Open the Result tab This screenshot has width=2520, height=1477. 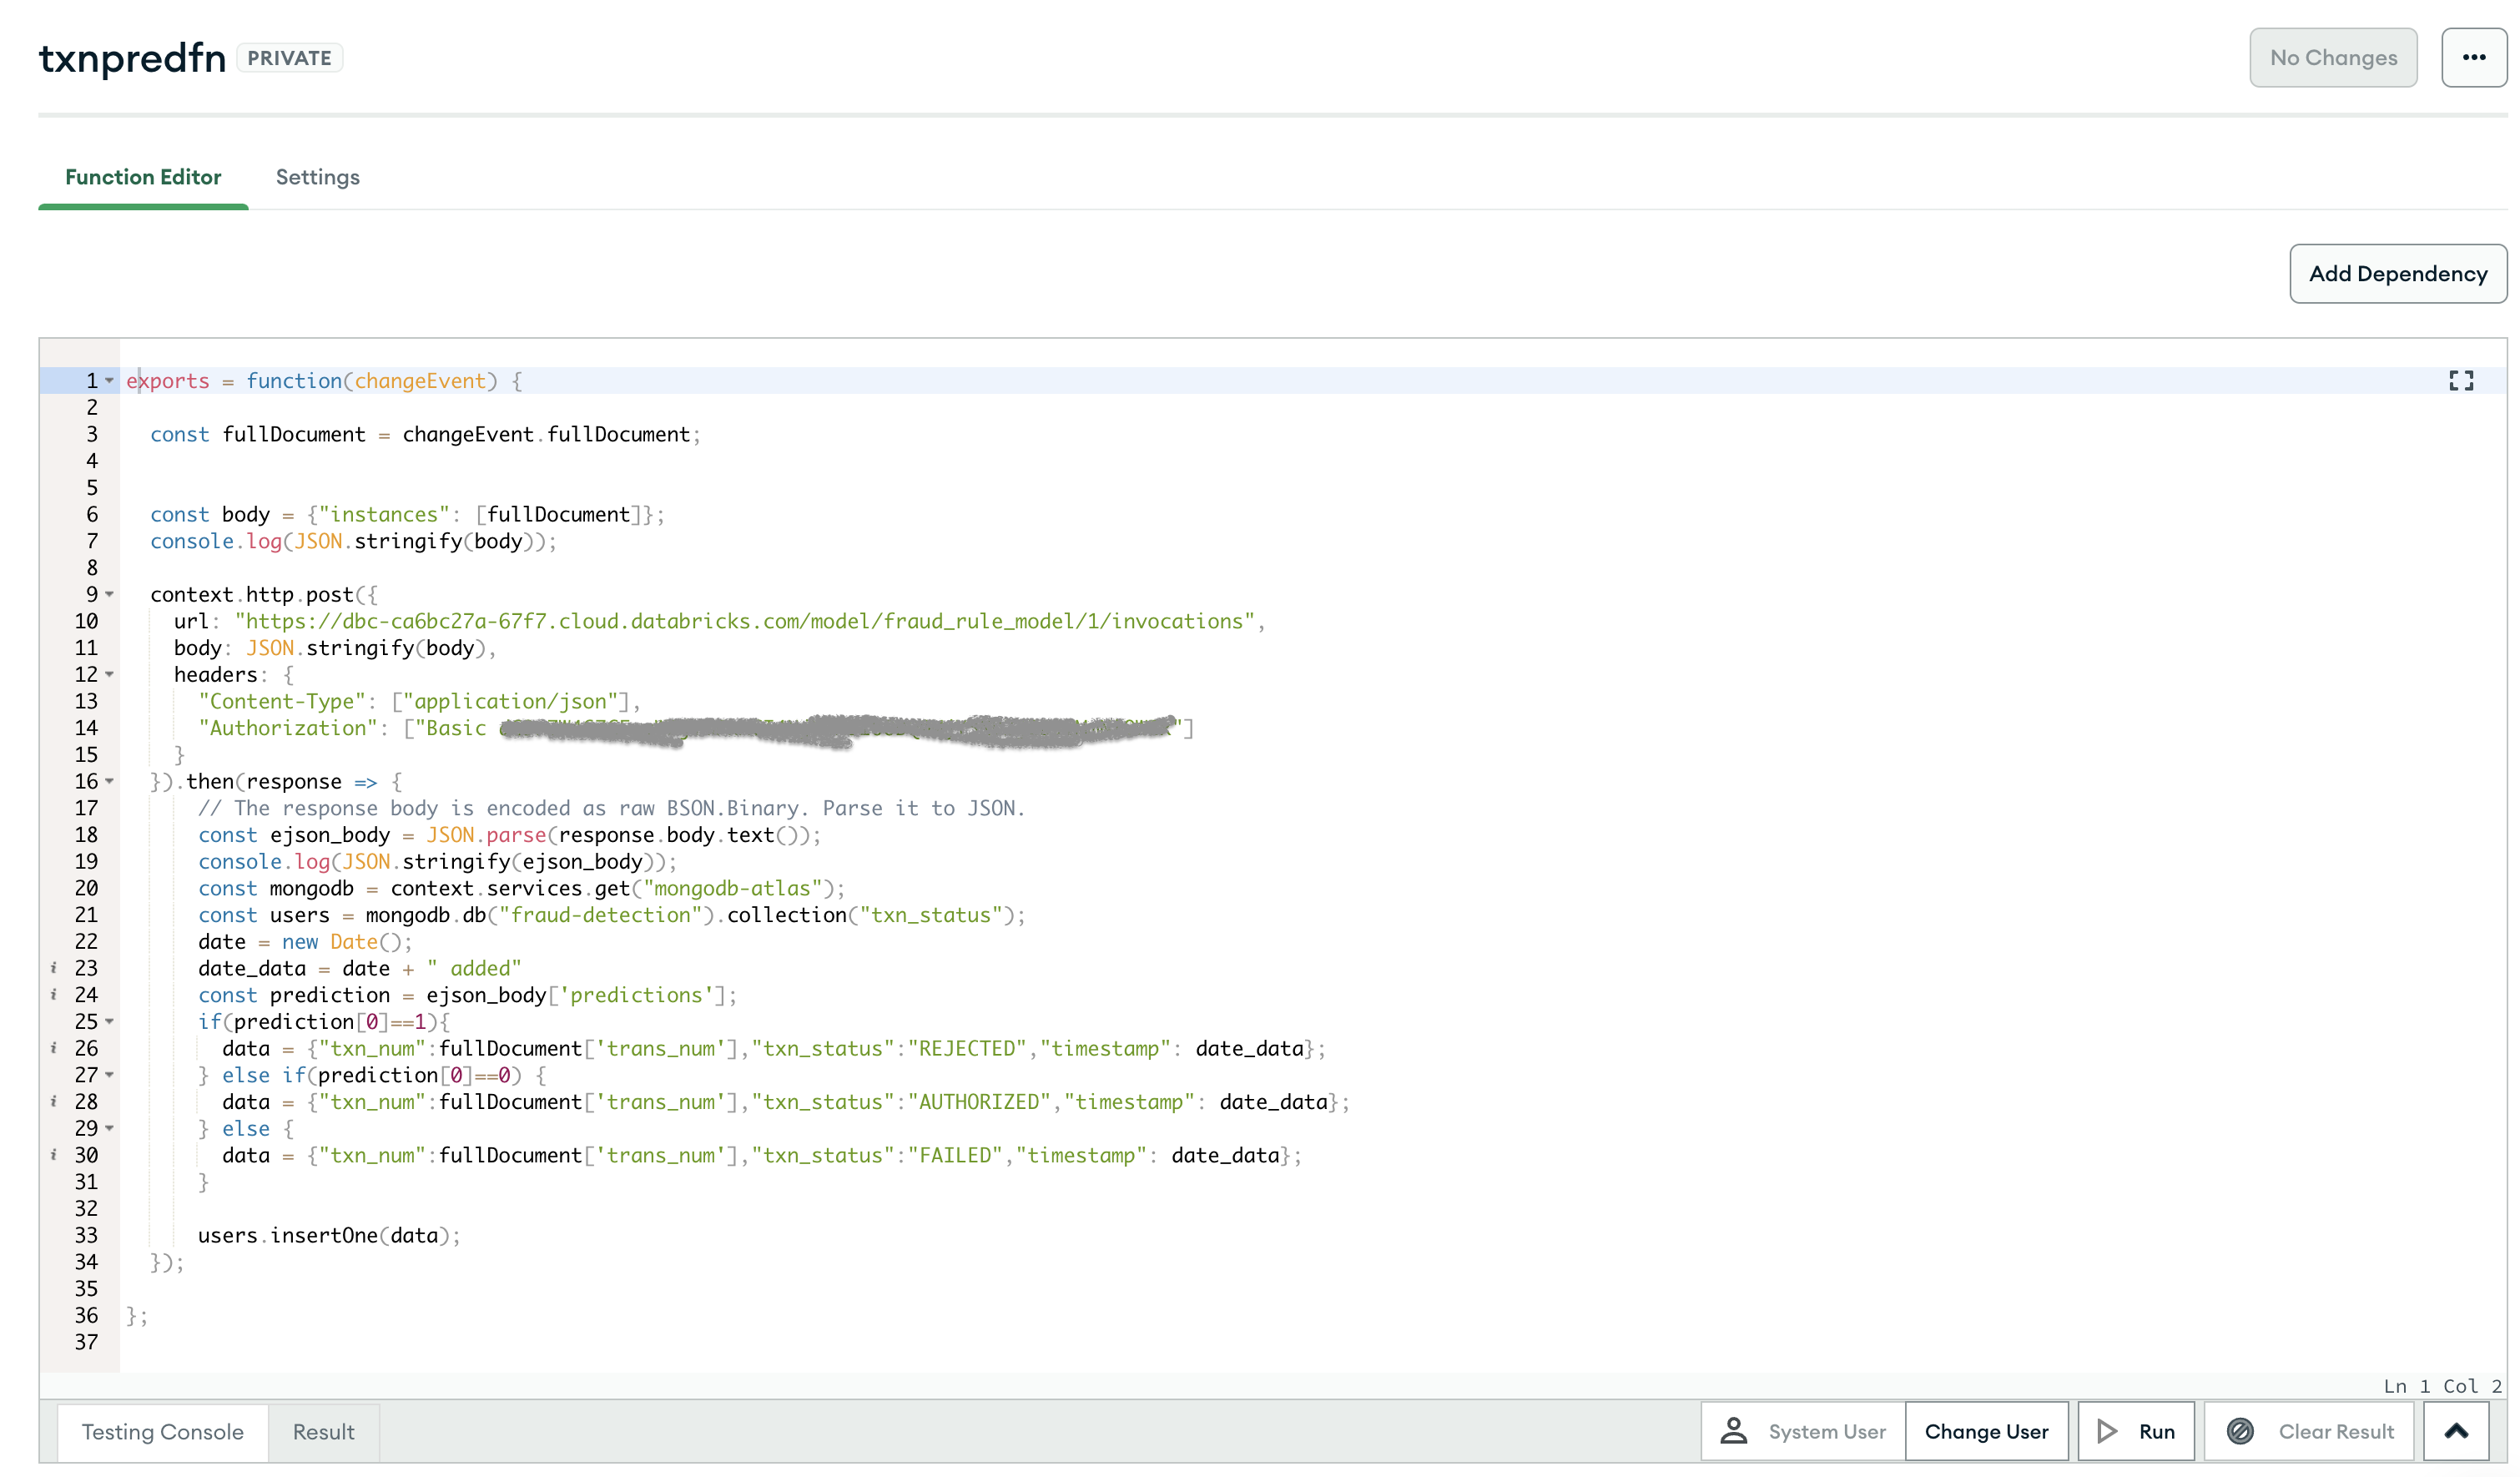tap(323, 1432)
